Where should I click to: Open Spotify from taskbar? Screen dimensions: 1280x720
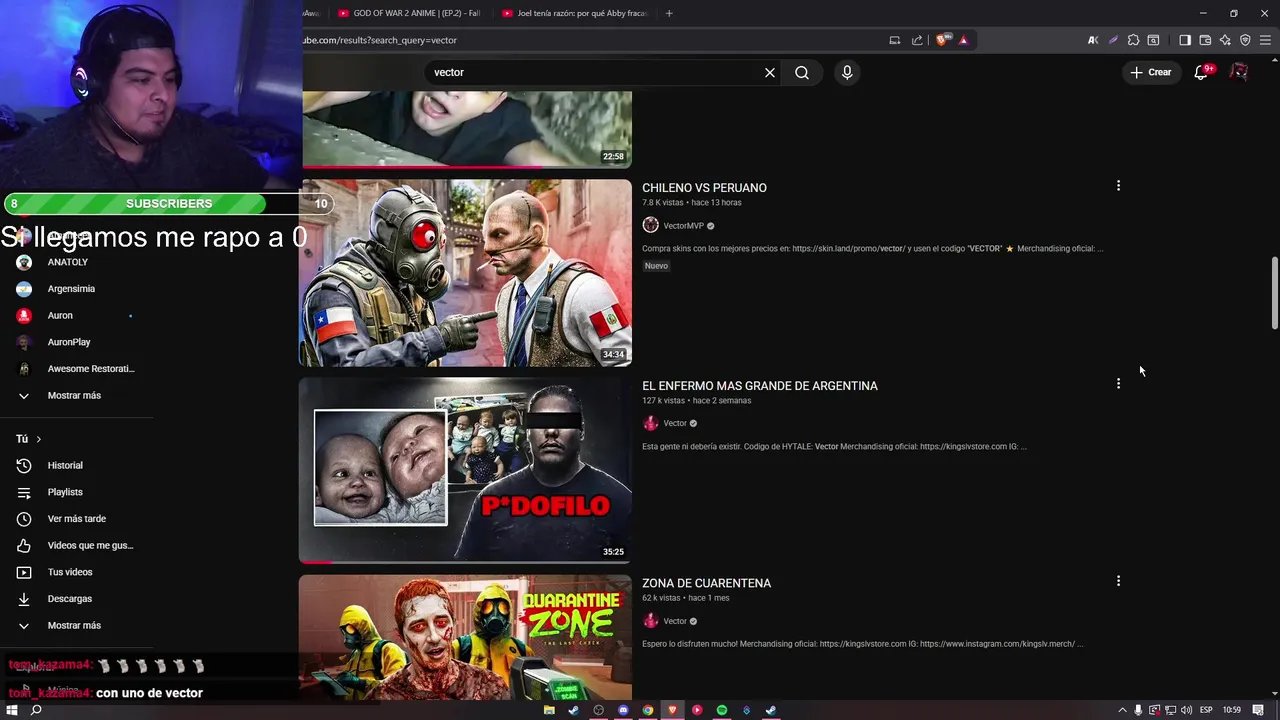coord(722,710)
